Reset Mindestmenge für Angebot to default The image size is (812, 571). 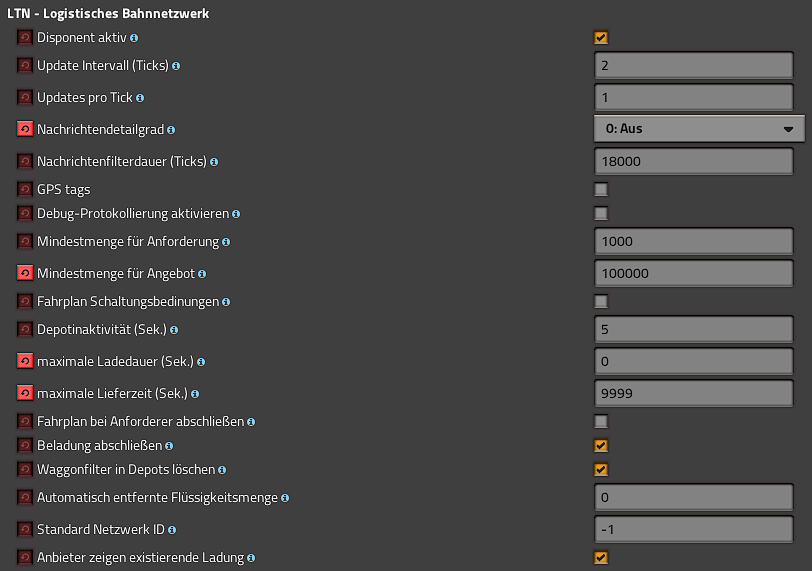point(24,273)
